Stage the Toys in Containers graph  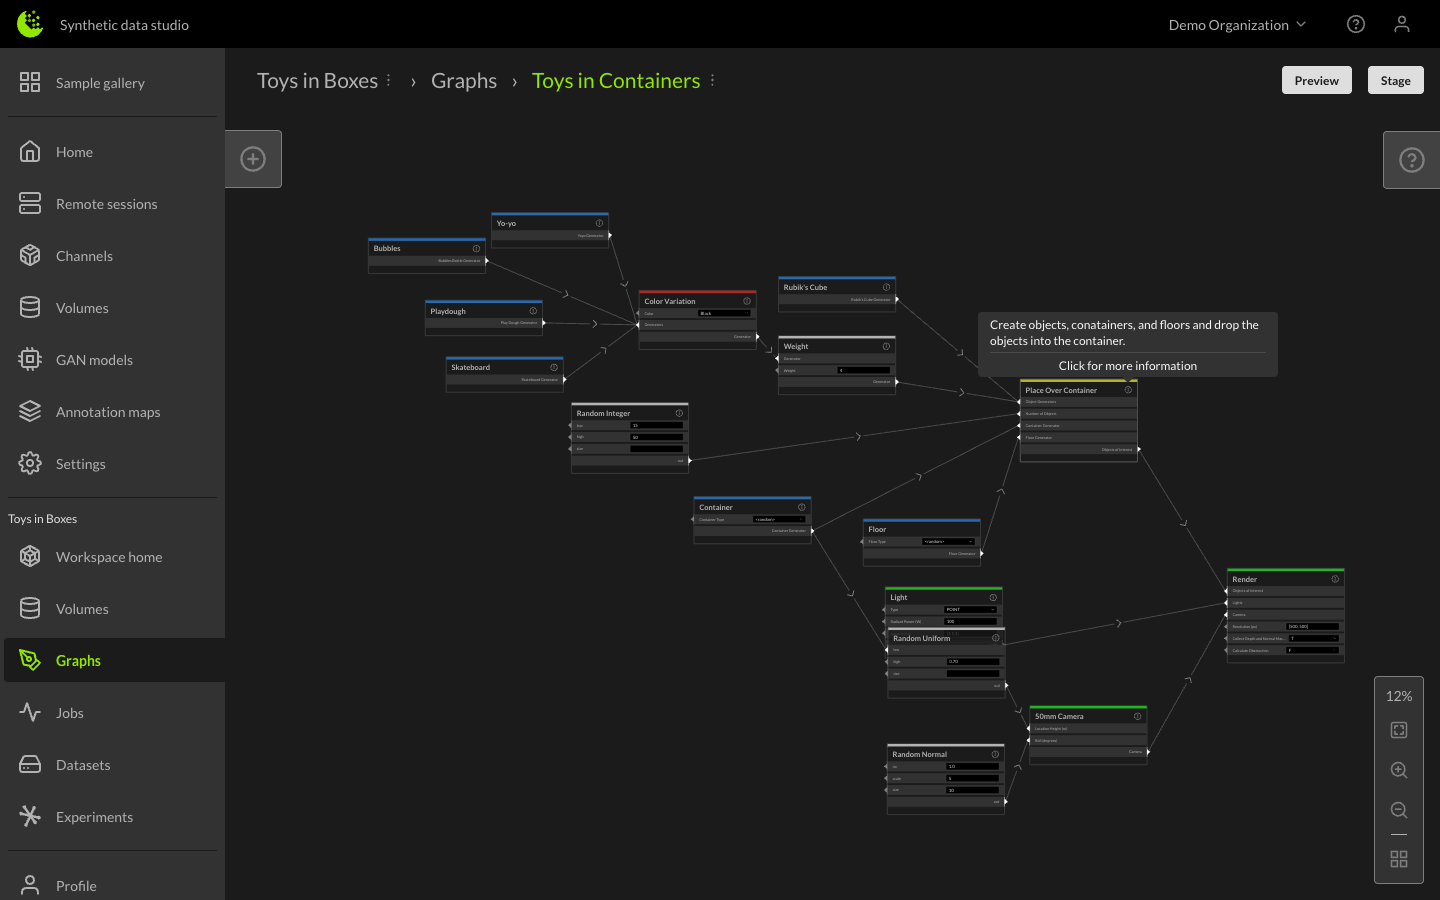coord(1395,80)
